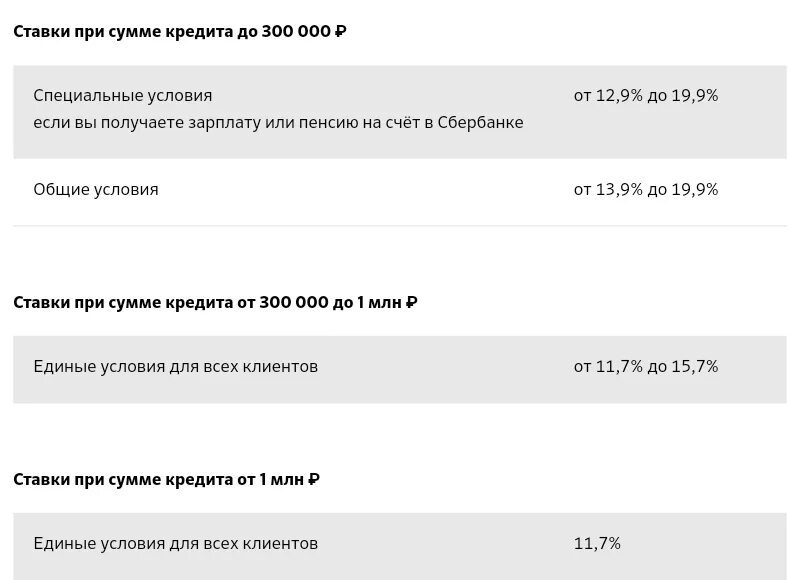Select 'Единые условия' in the middle table
The image size is (789, 580).
coord(176,367)
